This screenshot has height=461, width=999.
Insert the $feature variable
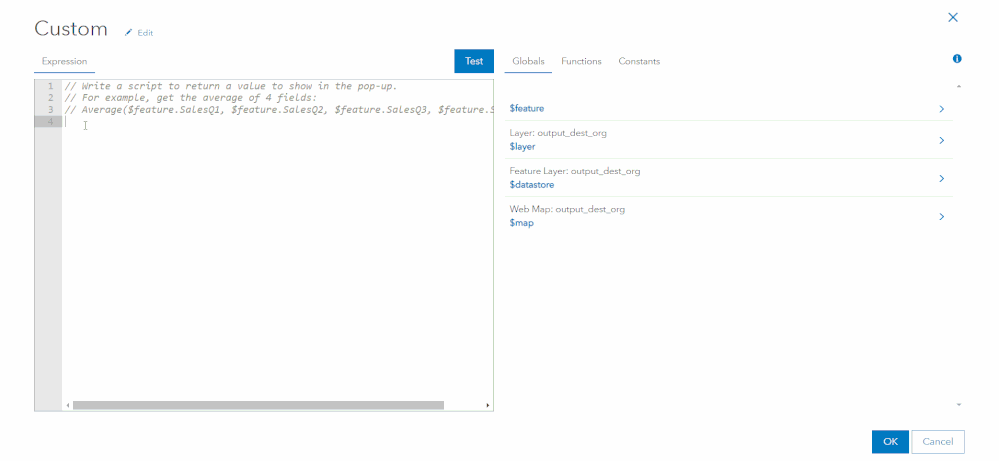(526, 109)
